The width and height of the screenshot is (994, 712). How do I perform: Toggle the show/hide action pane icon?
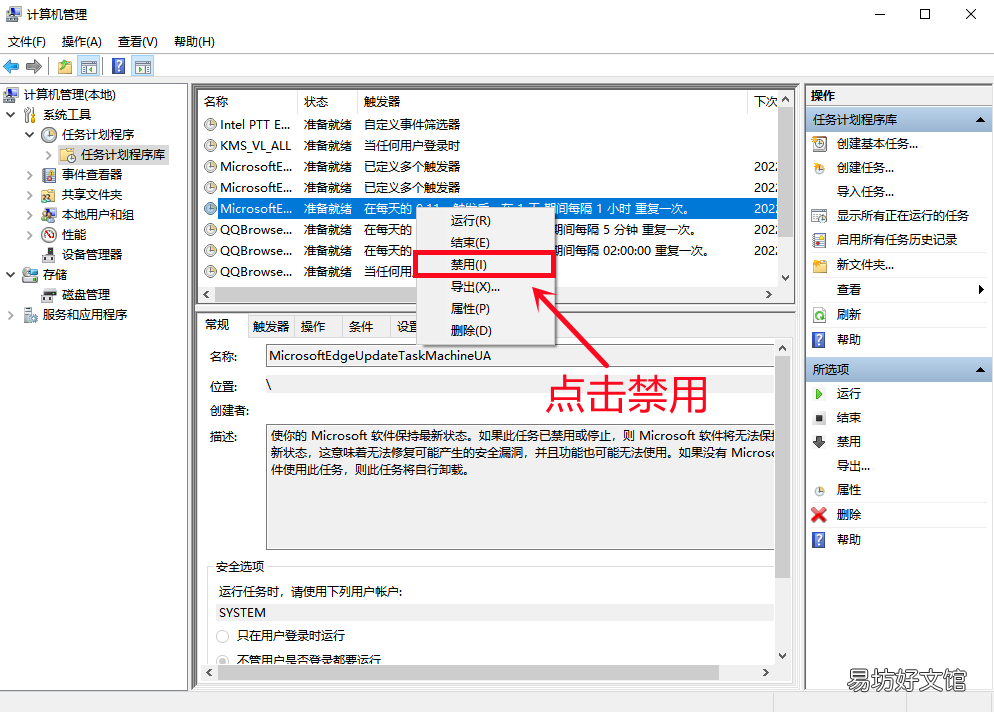[x=143, y=66]
